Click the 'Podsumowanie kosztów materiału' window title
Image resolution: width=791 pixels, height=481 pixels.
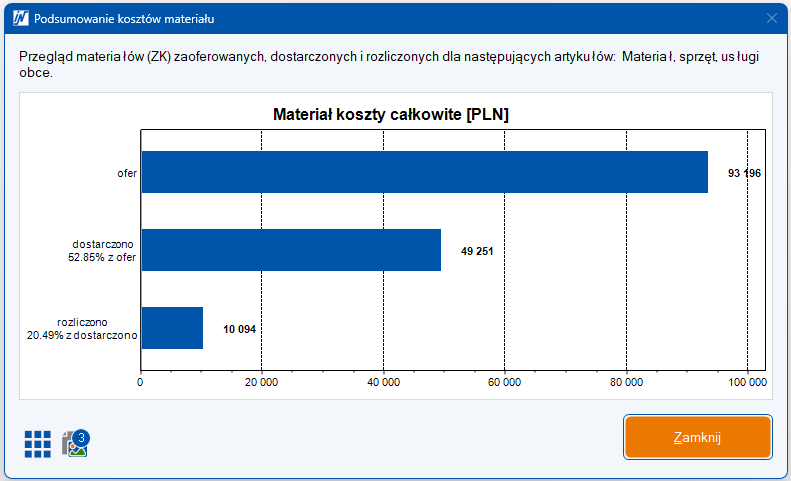tap(123, 18)
